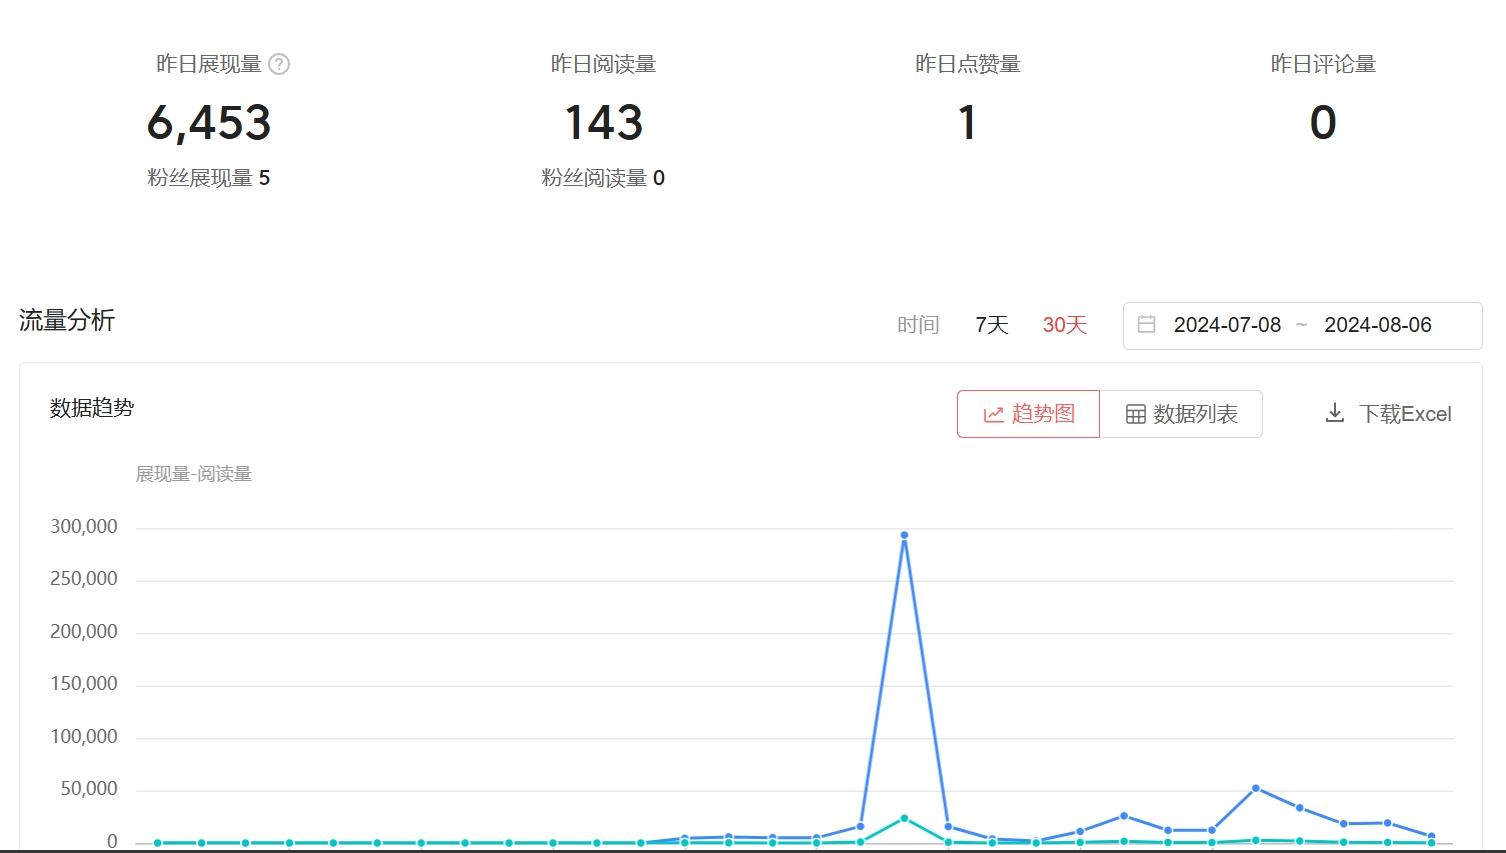The width and height of the screenshot is (1506, 853).
Task: Click the 数据趋势 heading
Action: (x=92, y=408)
